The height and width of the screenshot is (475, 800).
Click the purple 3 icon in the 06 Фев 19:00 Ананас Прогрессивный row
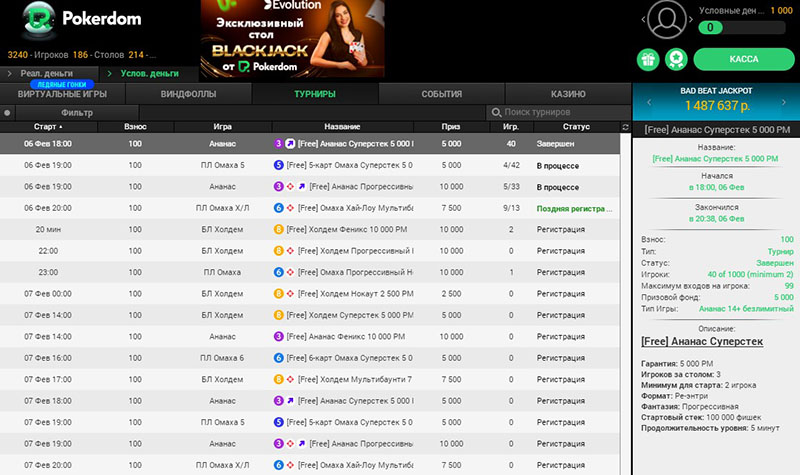click(279, 187)
